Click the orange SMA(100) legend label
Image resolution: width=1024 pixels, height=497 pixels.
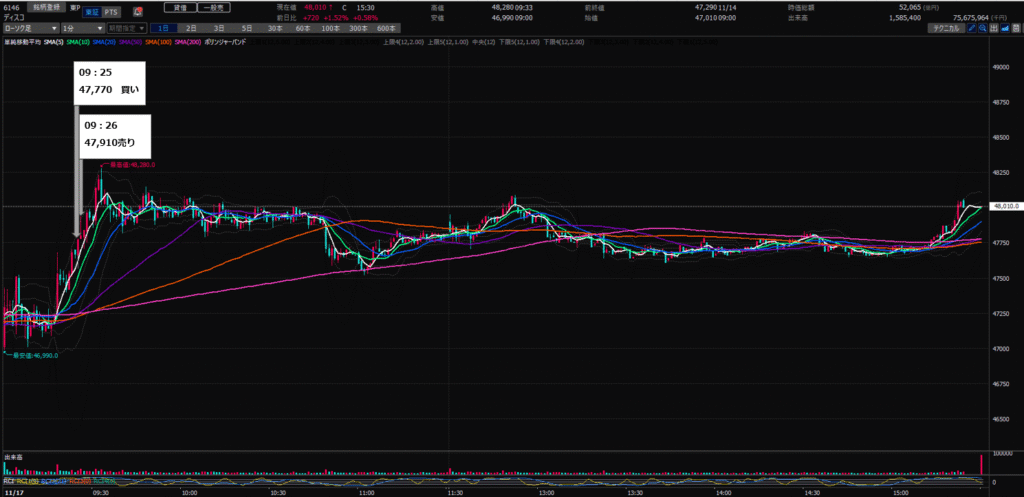click(159, 42)
